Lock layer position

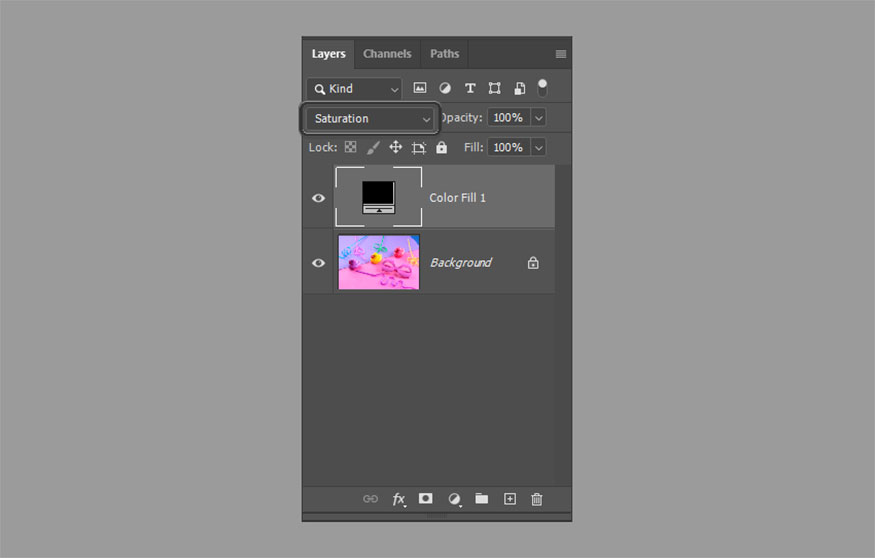pos(396,147)
